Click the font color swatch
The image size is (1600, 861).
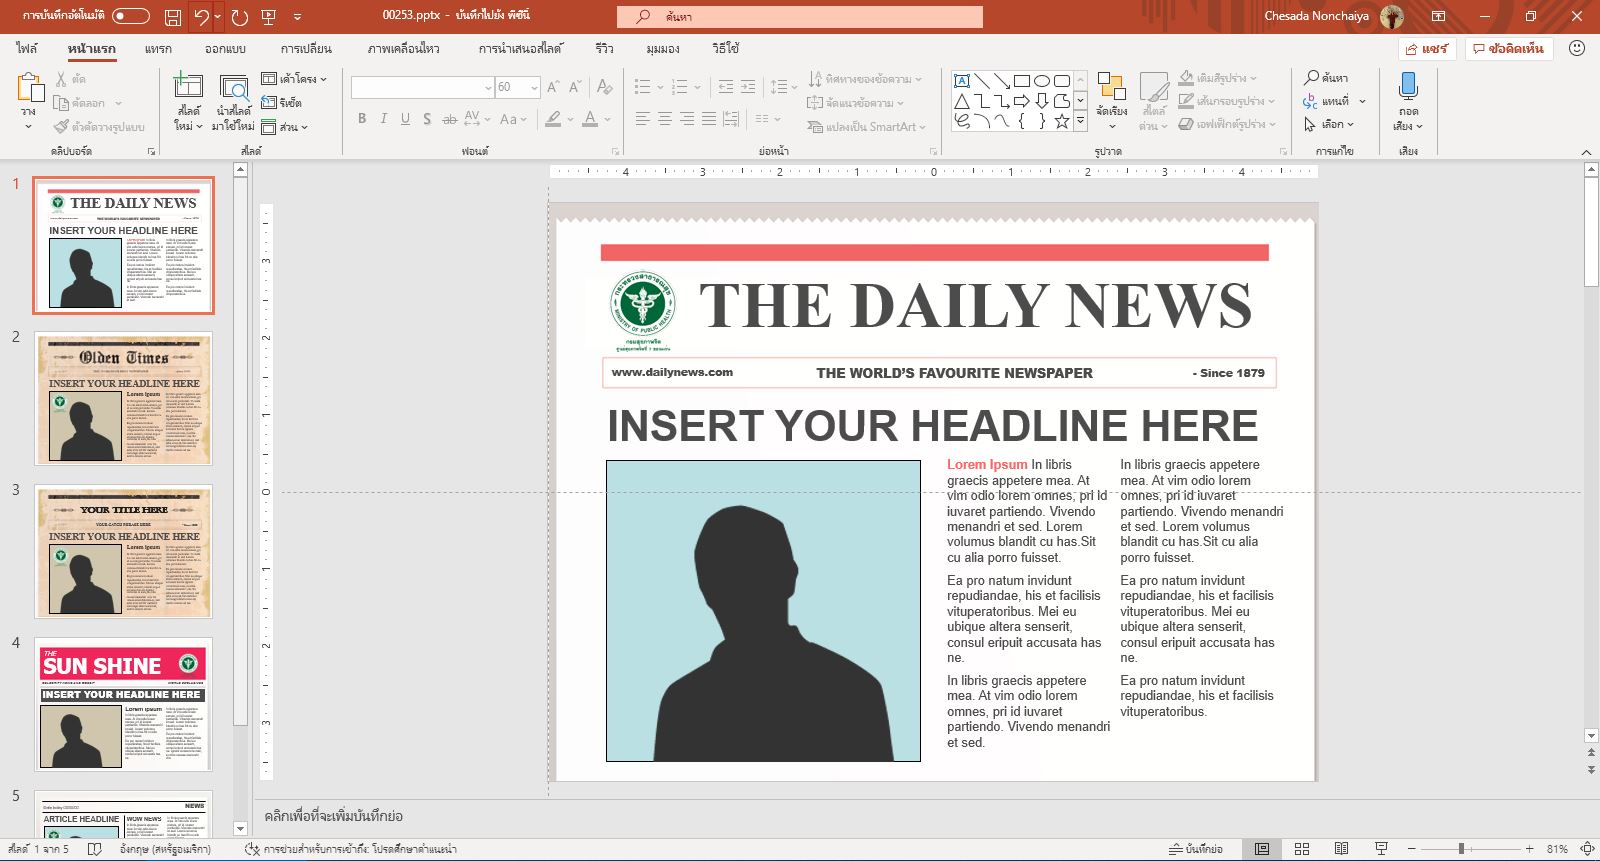pyautogui.click(x=590, y=119)
